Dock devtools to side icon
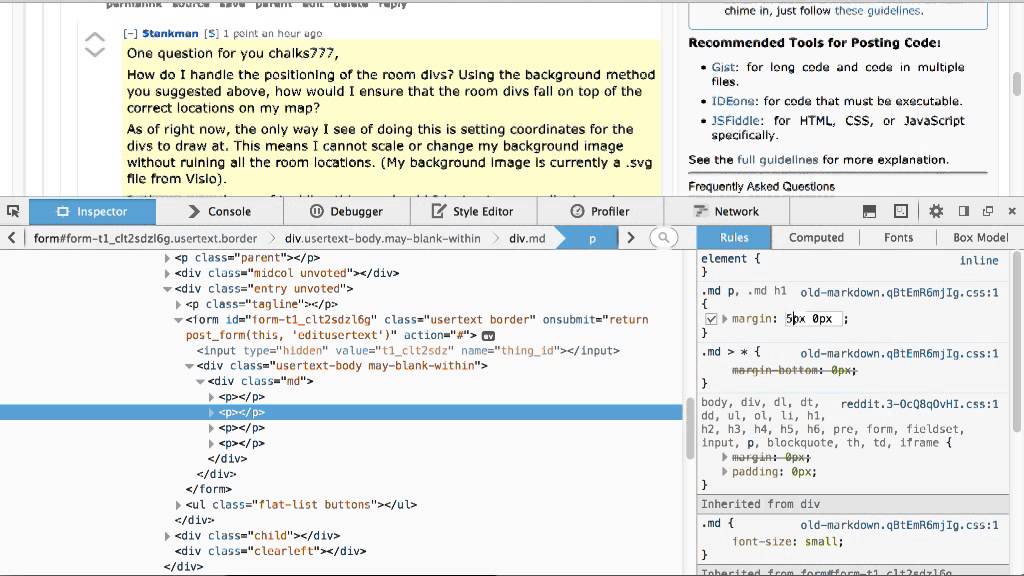The image size is (1024, 576). 963,211
